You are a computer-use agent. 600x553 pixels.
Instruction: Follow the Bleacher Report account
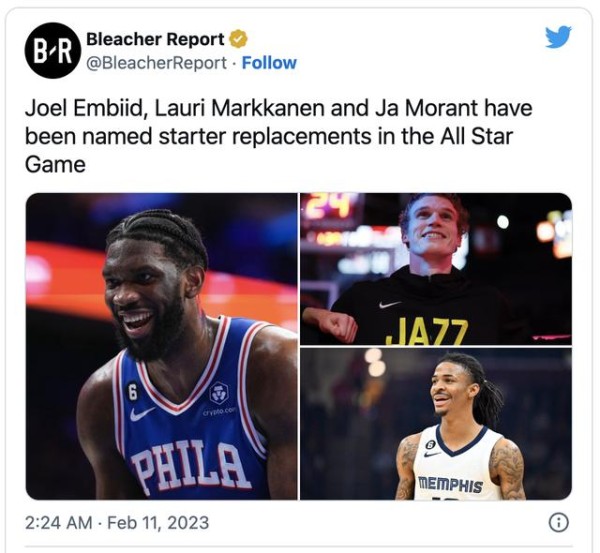[269, 63]
